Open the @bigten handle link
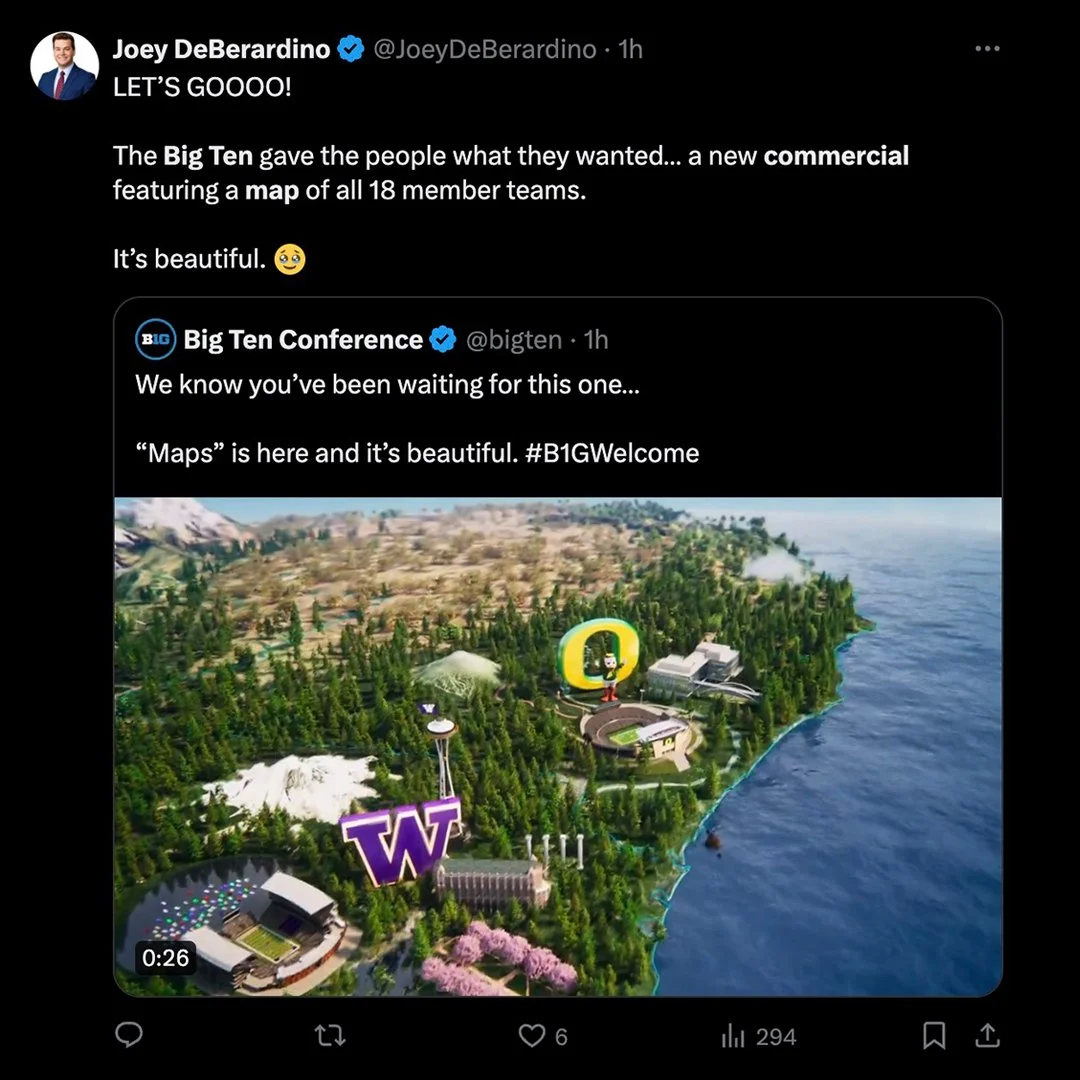The height and width of the screenshot is (1080, 1080). point(514,340)
